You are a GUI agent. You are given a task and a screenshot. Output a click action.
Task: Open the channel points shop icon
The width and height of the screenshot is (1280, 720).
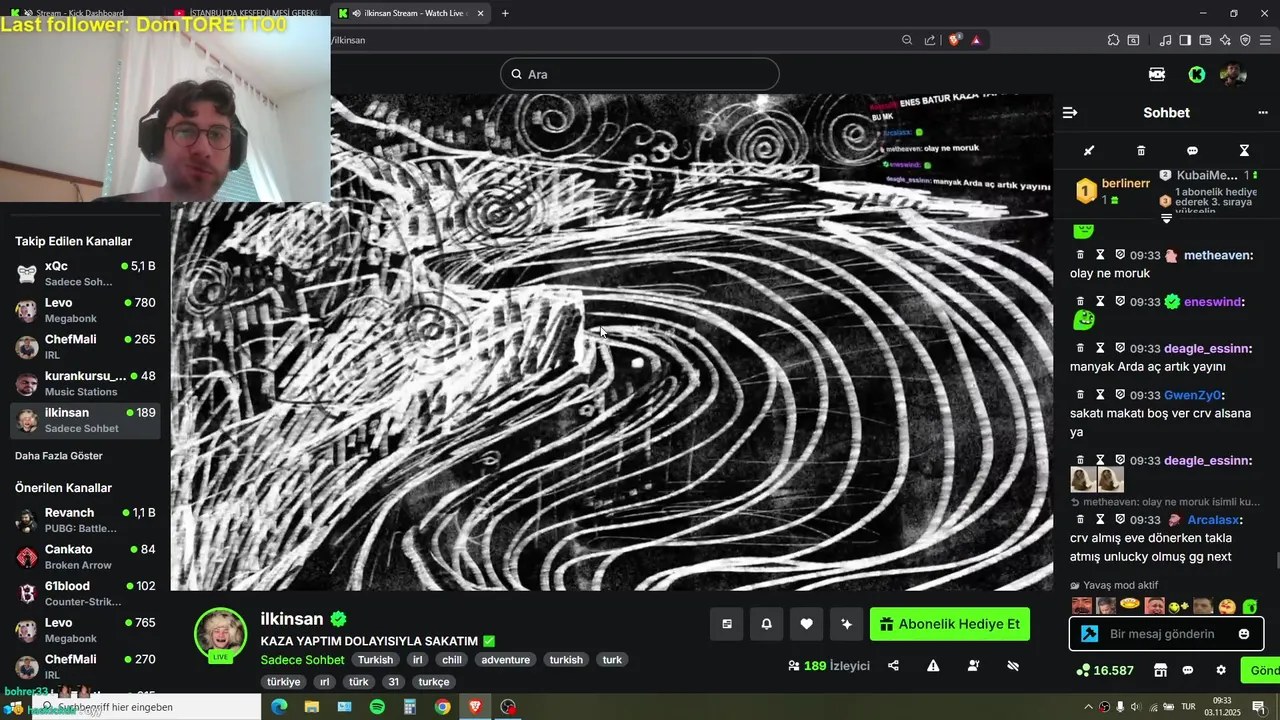click(x=1160, y=670)
